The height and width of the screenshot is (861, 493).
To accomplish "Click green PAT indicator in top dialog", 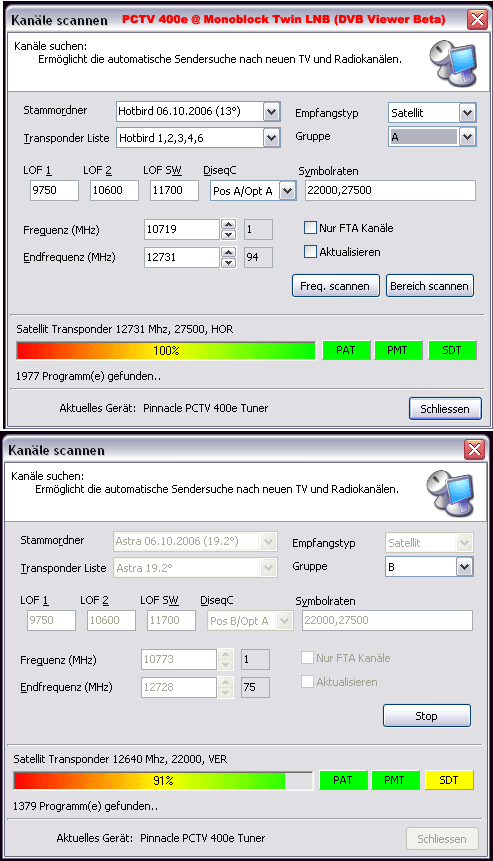I will tap(346, 350).
